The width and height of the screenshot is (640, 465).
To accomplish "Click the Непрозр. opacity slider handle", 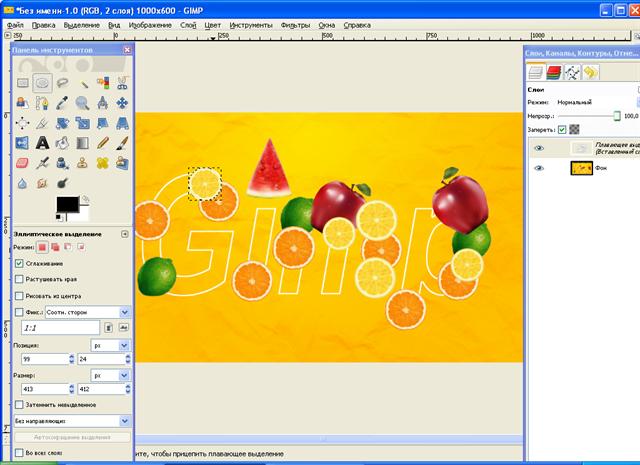I will click(617, 116).
